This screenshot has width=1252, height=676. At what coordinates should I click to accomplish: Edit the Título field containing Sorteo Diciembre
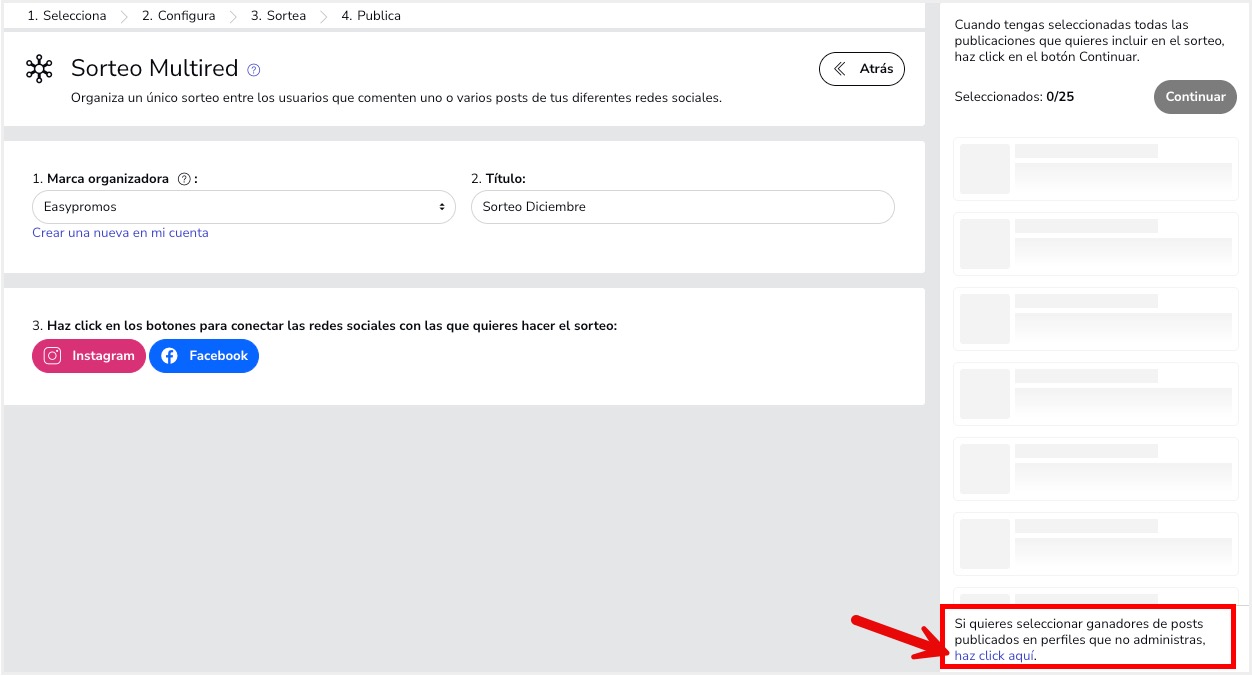682,207
